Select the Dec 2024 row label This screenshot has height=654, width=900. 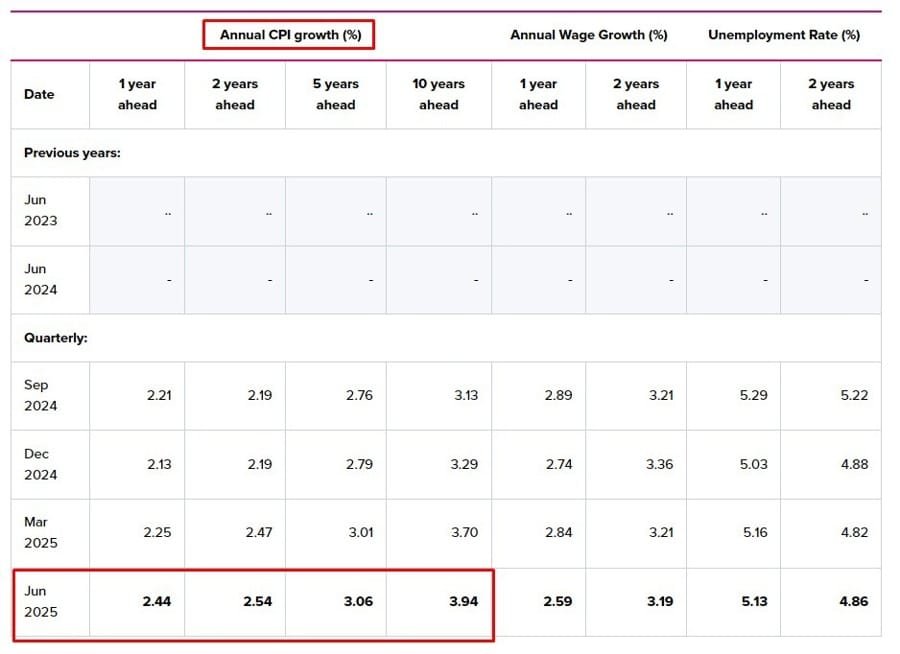(41, 464)
